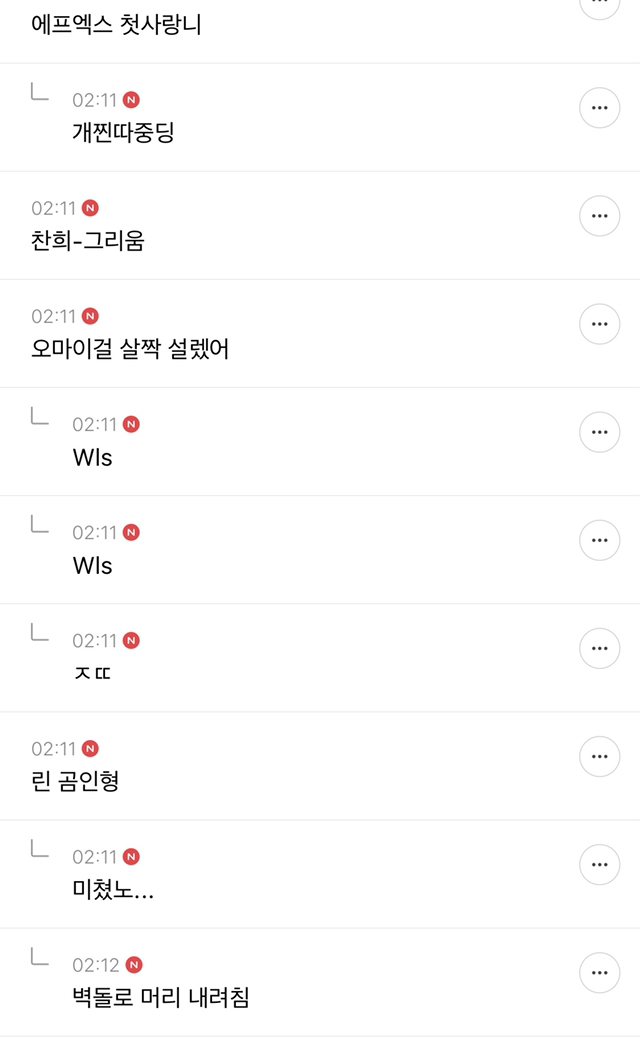
Task: Click red N badge on 02:12 reply
Action: point(134,965)
